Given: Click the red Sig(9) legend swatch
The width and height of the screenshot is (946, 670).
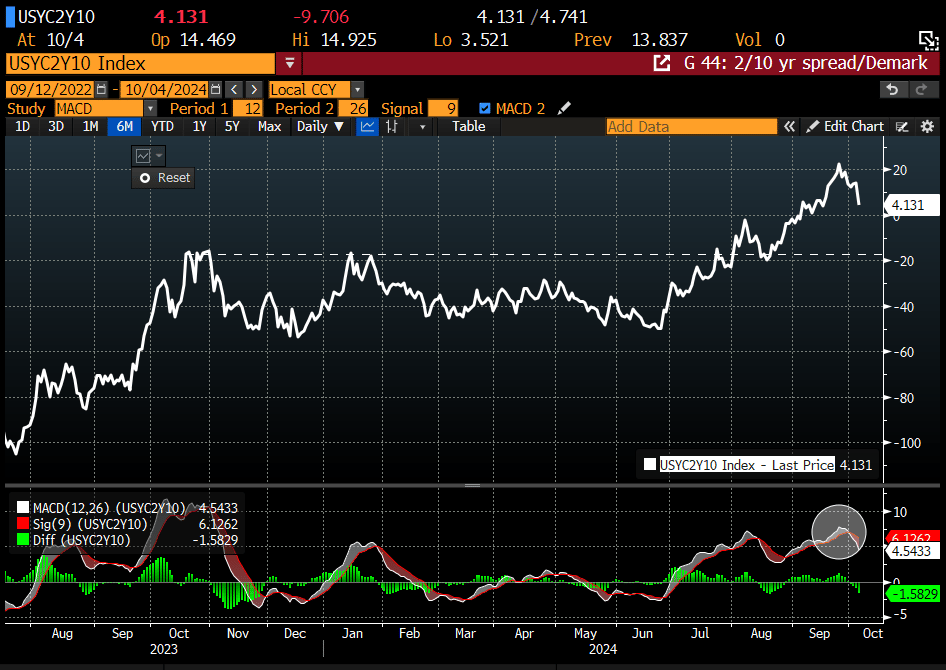Looking at the screenshot, I should (x=23, y=524).
